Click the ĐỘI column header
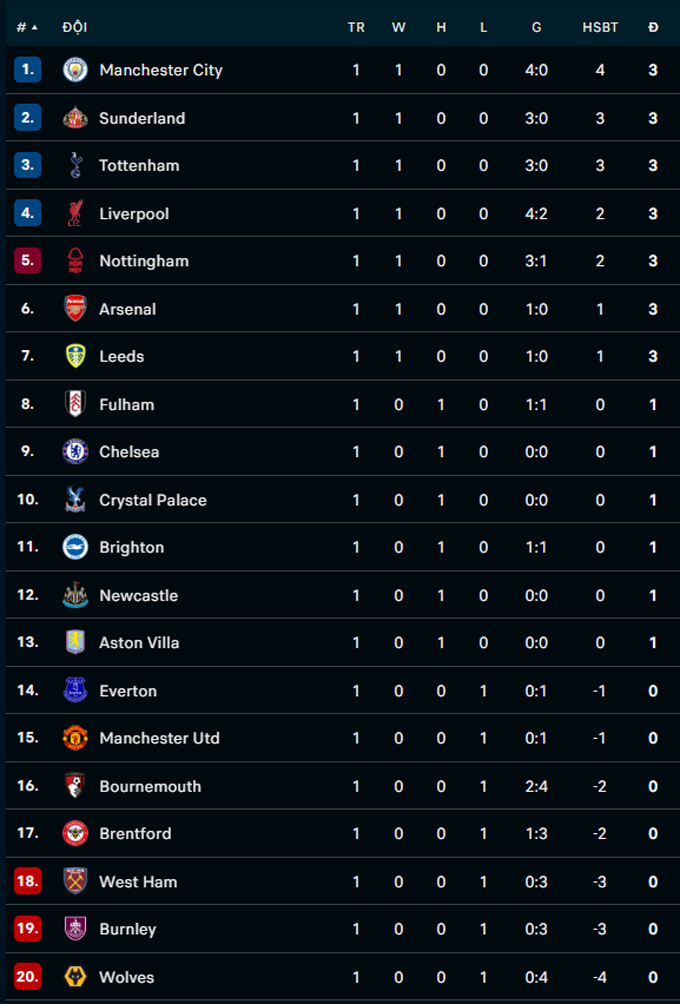The width and height of the screenshot is (680, 1004). [75, 28]
